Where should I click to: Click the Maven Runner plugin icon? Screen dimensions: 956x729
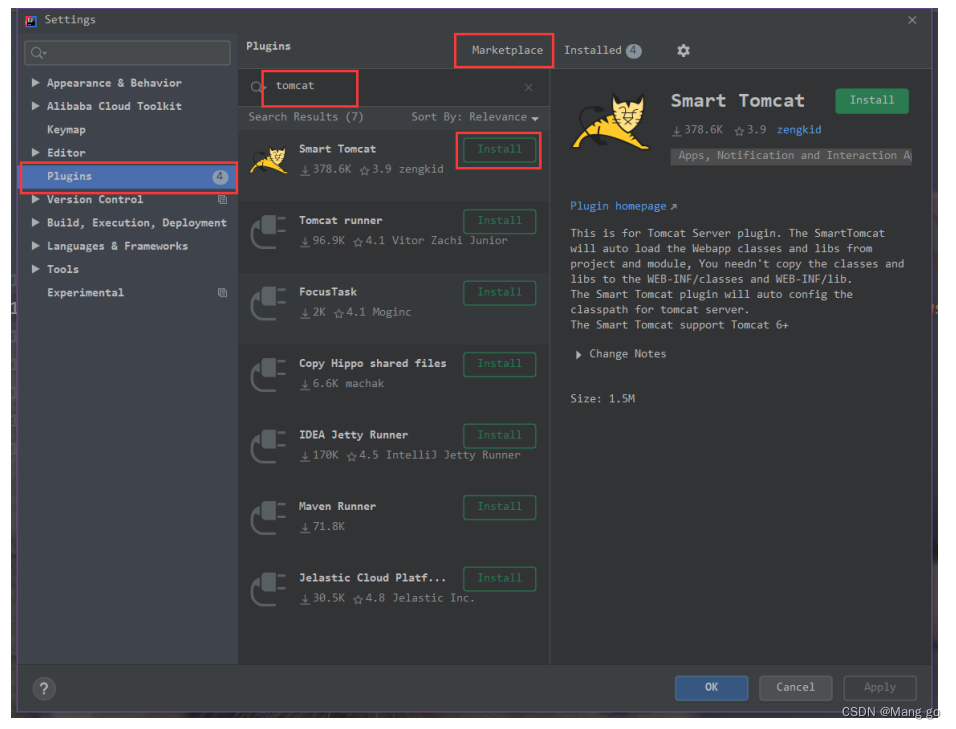(268, 517)
